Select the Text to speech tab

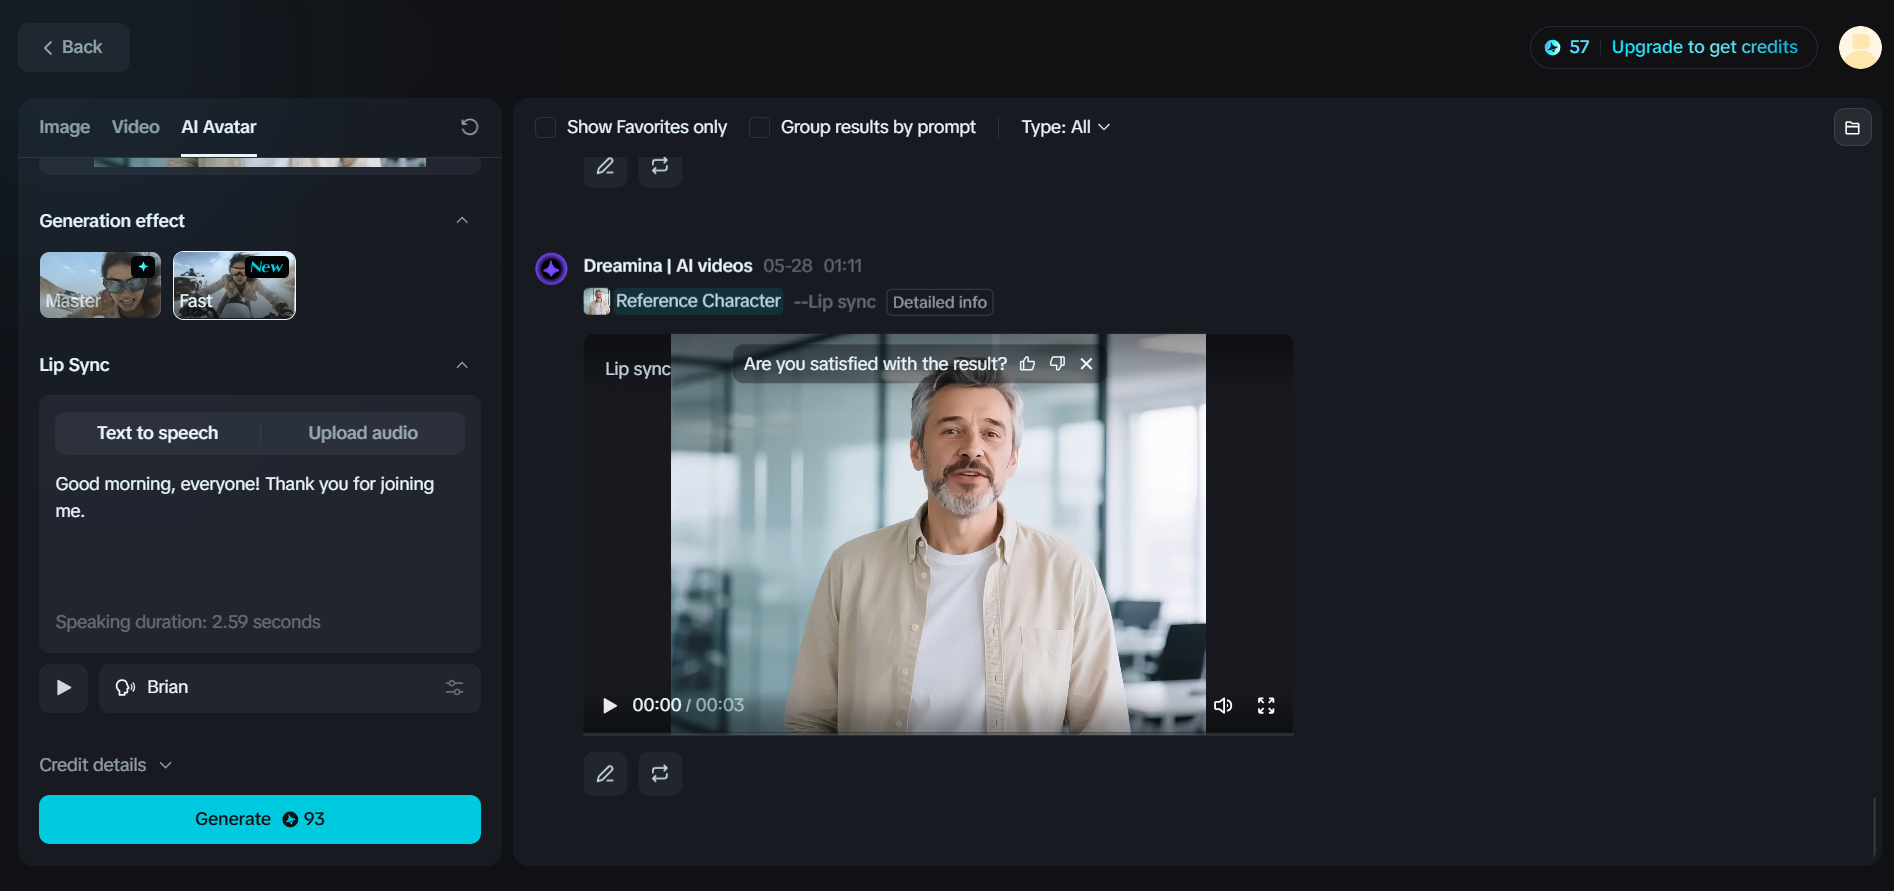158,433
